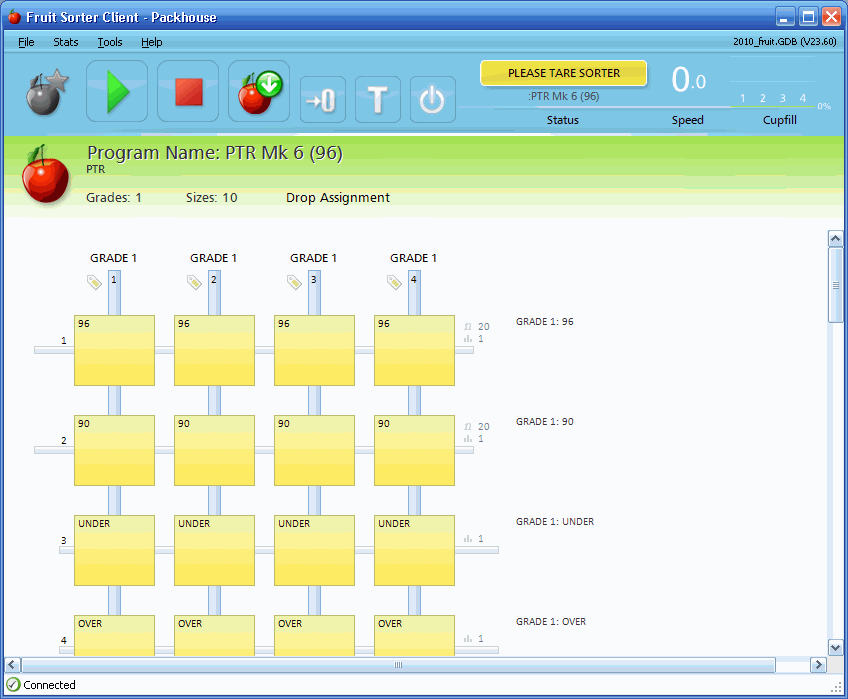Click the GRADE 1: 96 row label
848x699 pixels.
point(545,321)
